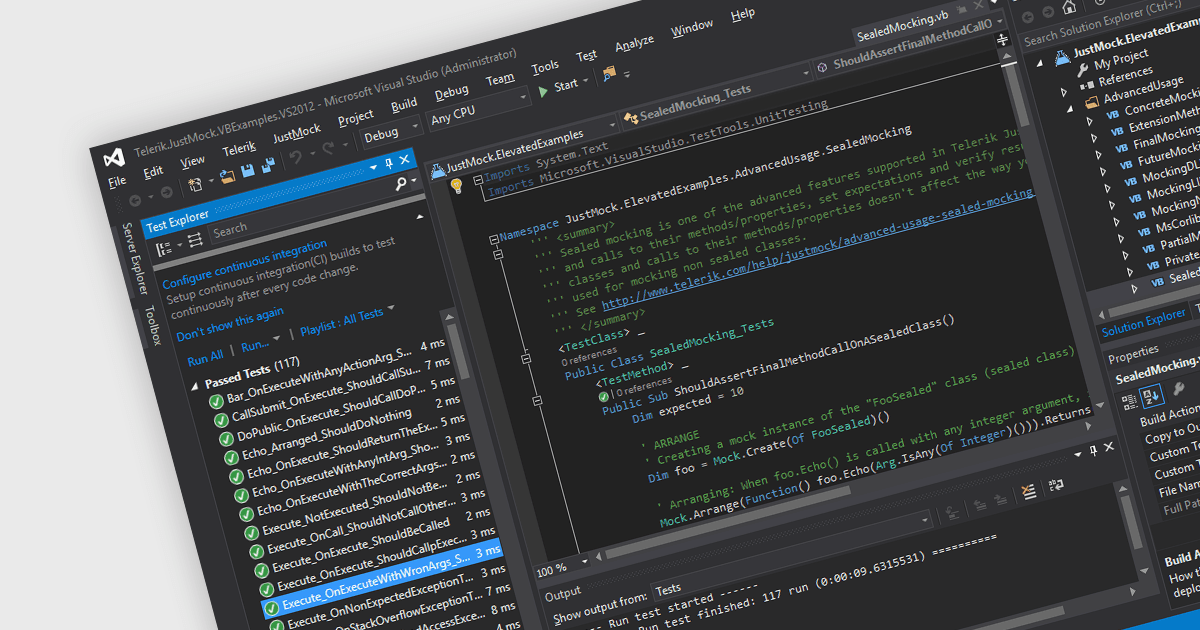Collapse the Imports code region
1200x630 pixels.
[478, 180]
